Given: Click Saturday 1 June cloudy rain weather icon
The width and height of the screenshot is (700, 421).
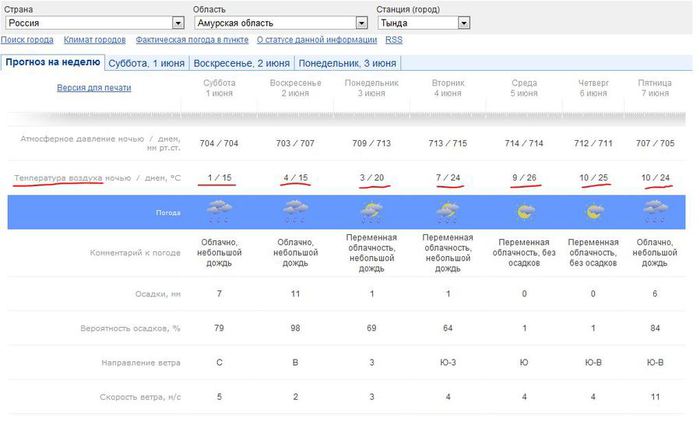Looking at the screenshot, I should [x=219, y=212].
